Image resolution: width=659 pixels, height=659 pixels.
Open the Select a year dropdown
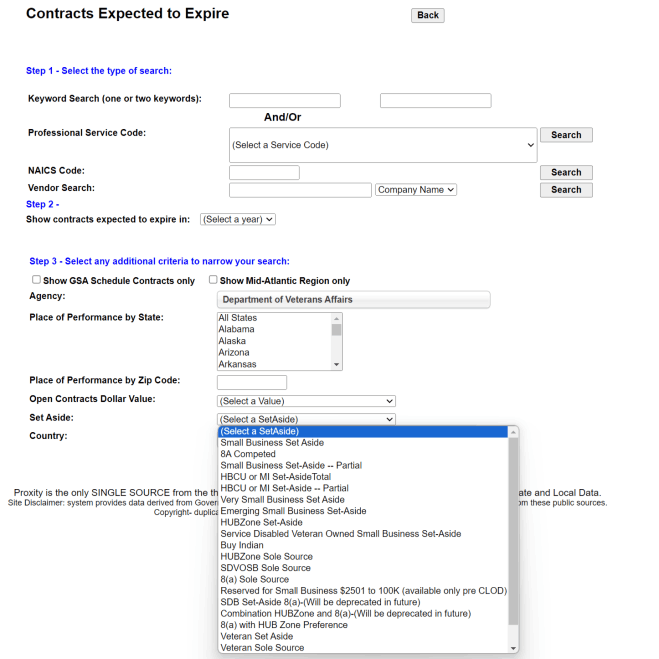238,219
